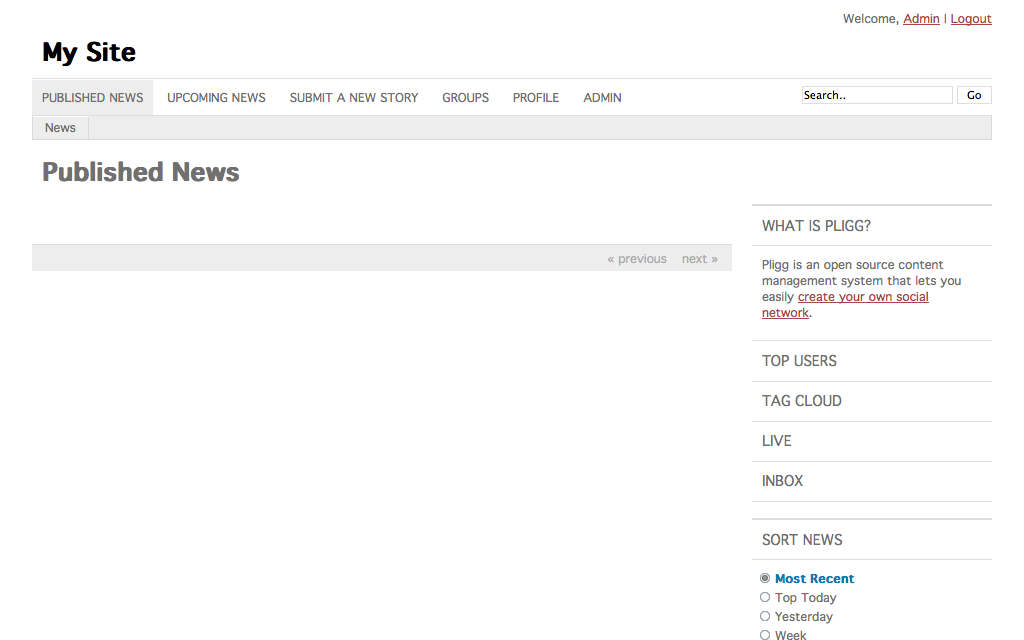Open Submit a New Story page
The height and width of the screenshot is (640, 1024).
pyautogui.click(x=353, y=98)
